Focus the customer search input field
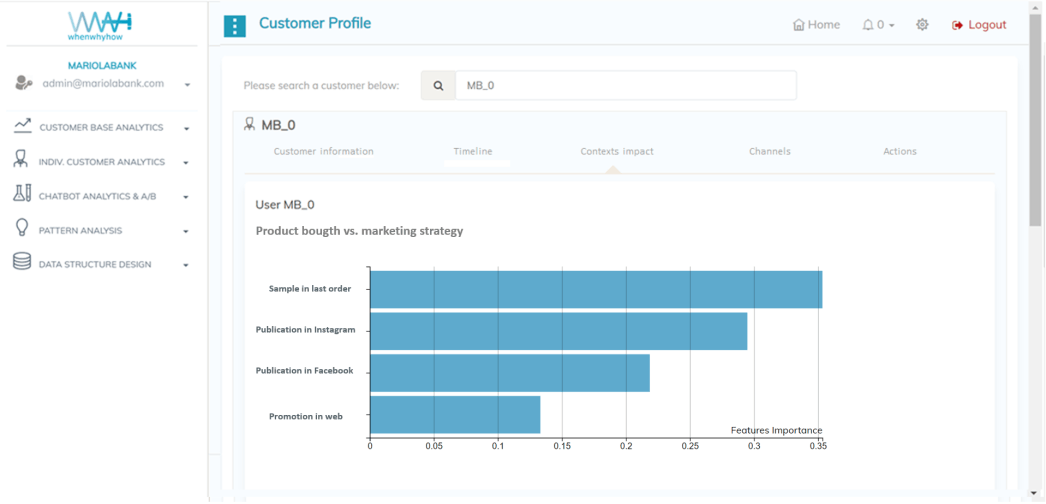 coord(625,86)
